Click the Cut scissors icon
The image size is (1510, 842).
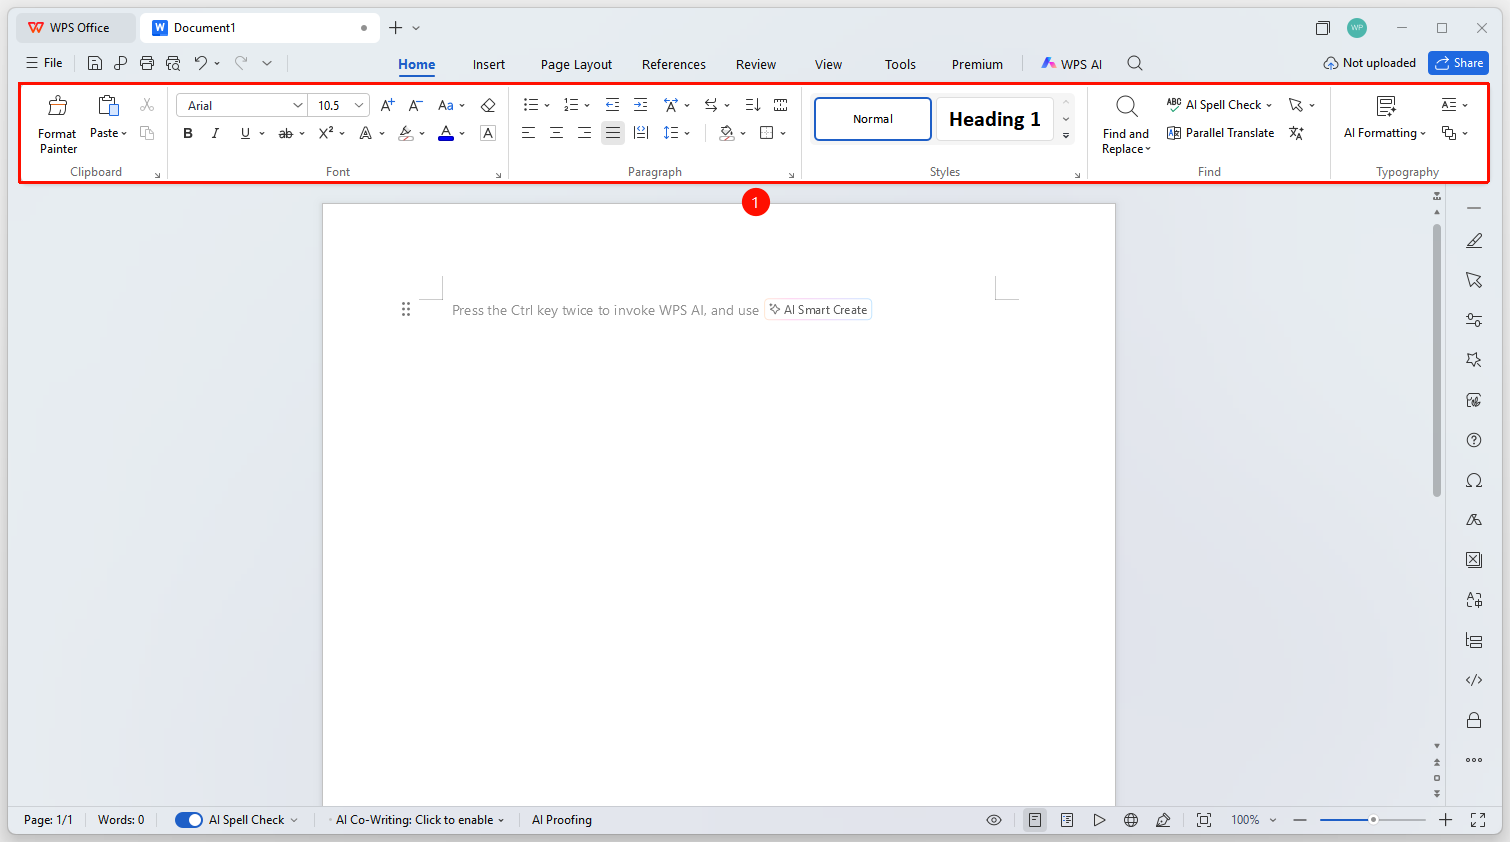click(147, 104)
